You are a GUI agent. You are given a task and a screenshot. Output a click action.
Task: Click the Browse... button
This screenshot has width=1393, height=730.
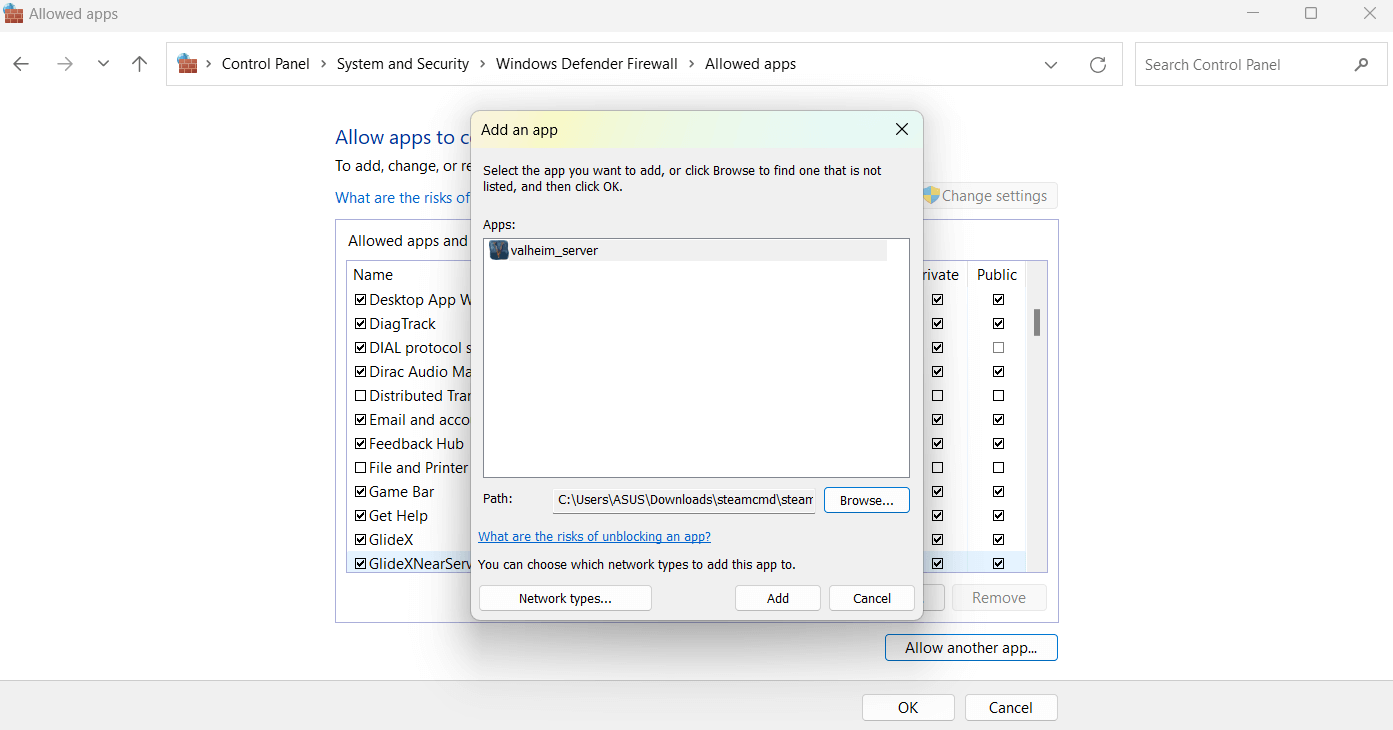point(866,500)
